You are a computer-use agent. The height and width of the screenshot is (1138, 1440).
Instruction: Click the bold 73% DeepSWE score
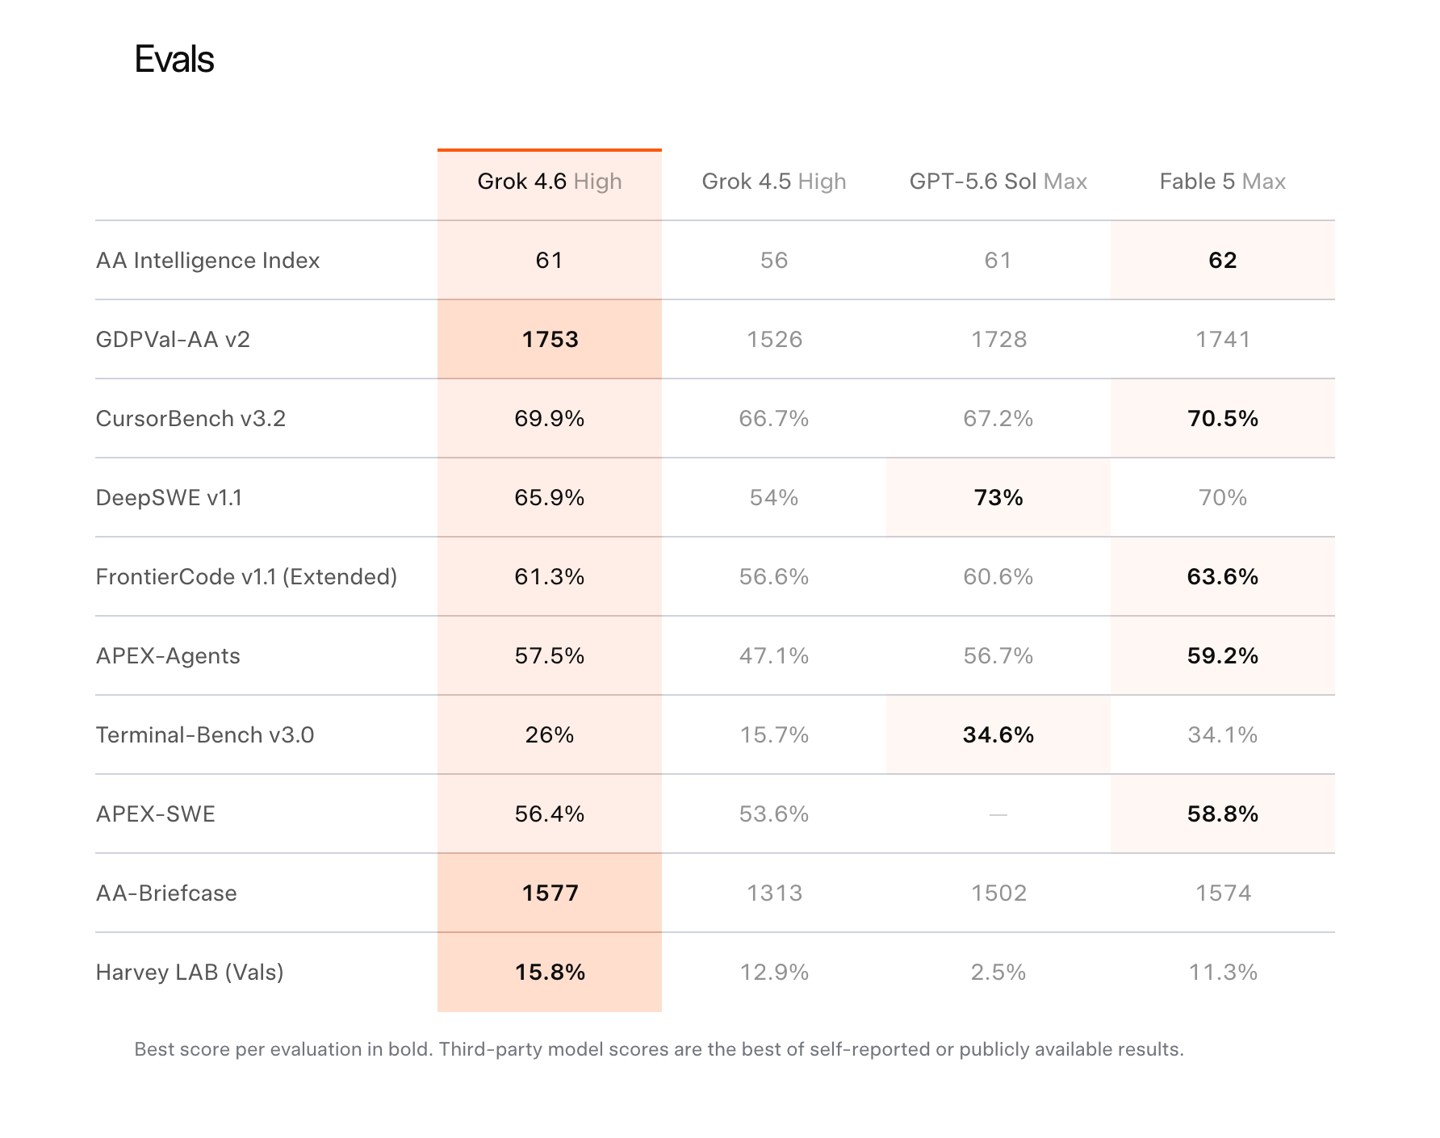click(x=998, y=497)
